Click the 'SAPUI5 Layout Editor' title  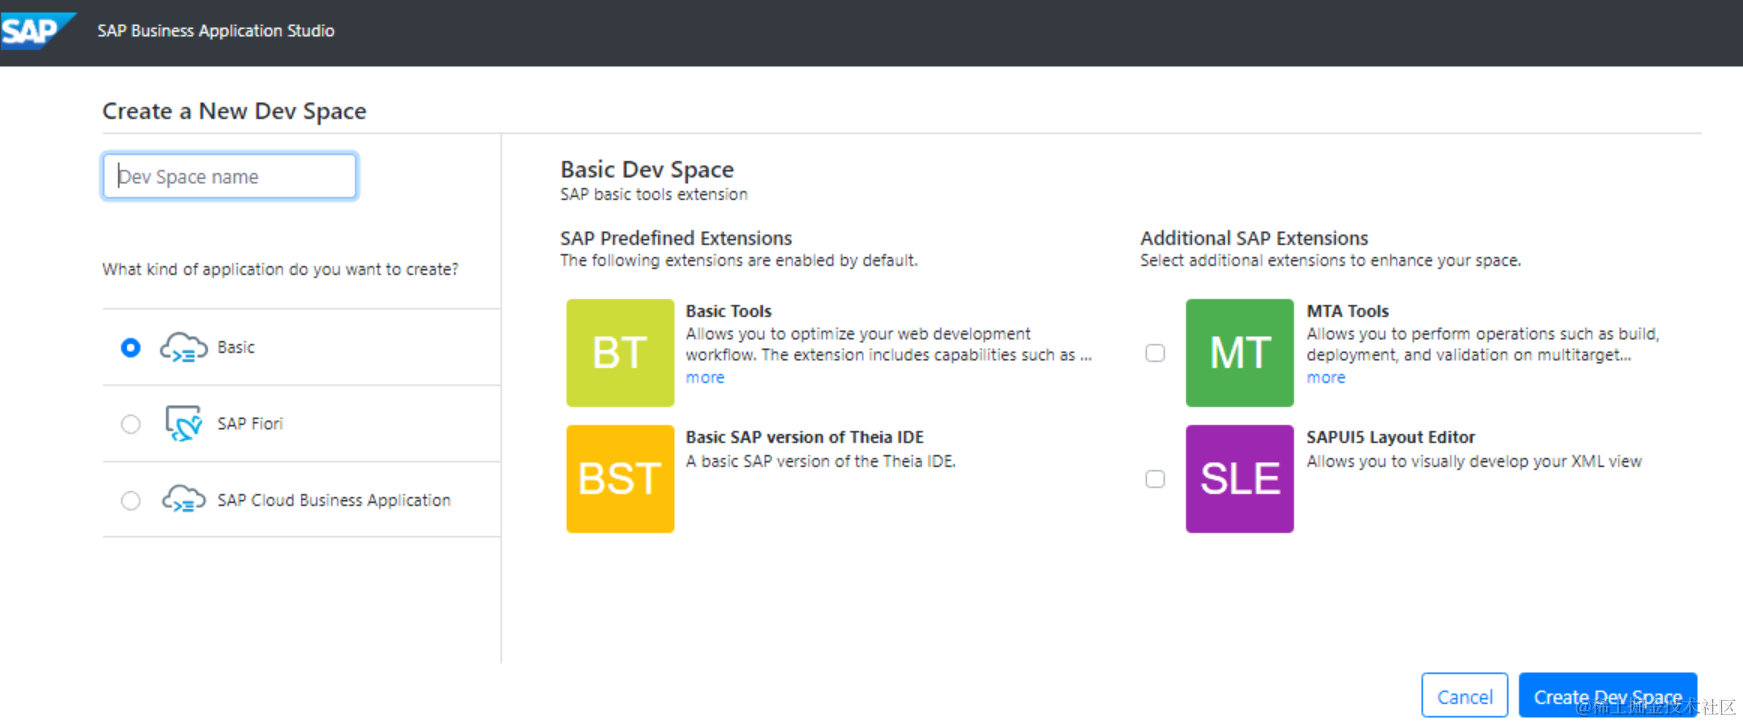click(1391, 437)
